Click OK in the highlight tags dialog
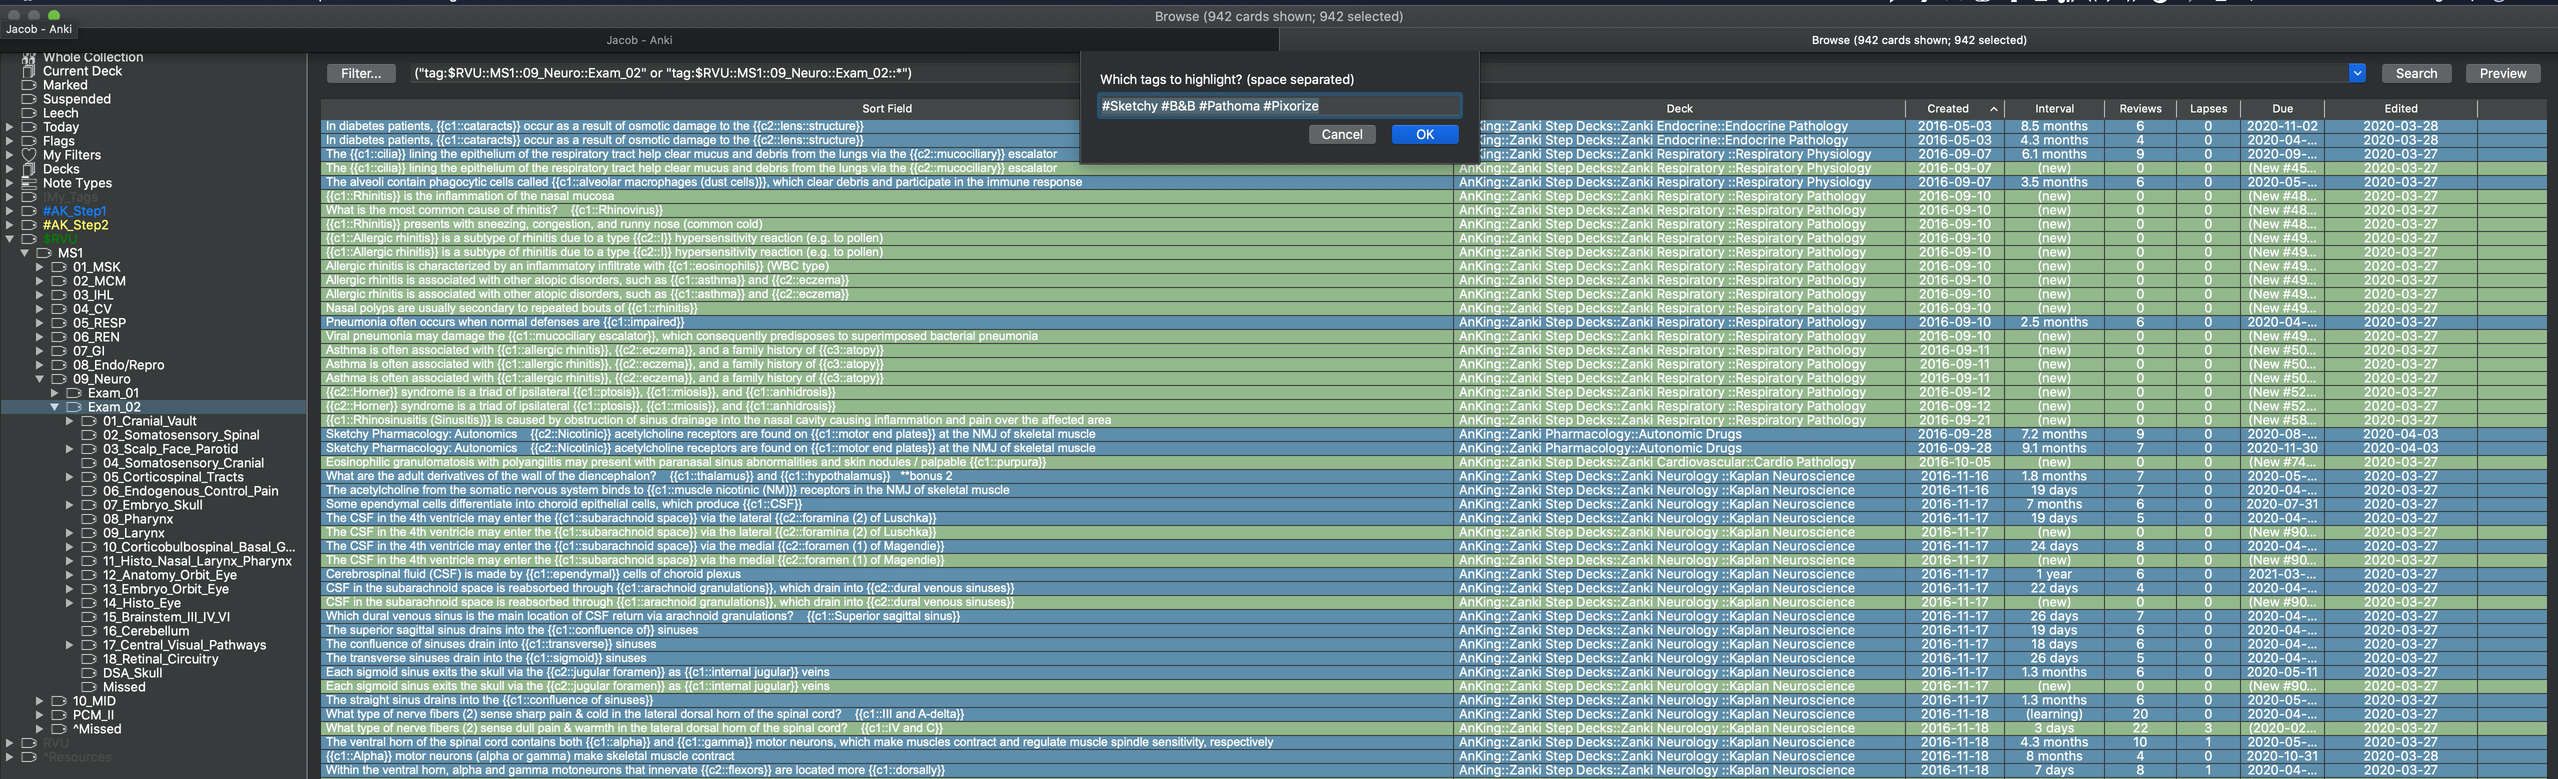2558x779 pixels. coord(1424,135)
